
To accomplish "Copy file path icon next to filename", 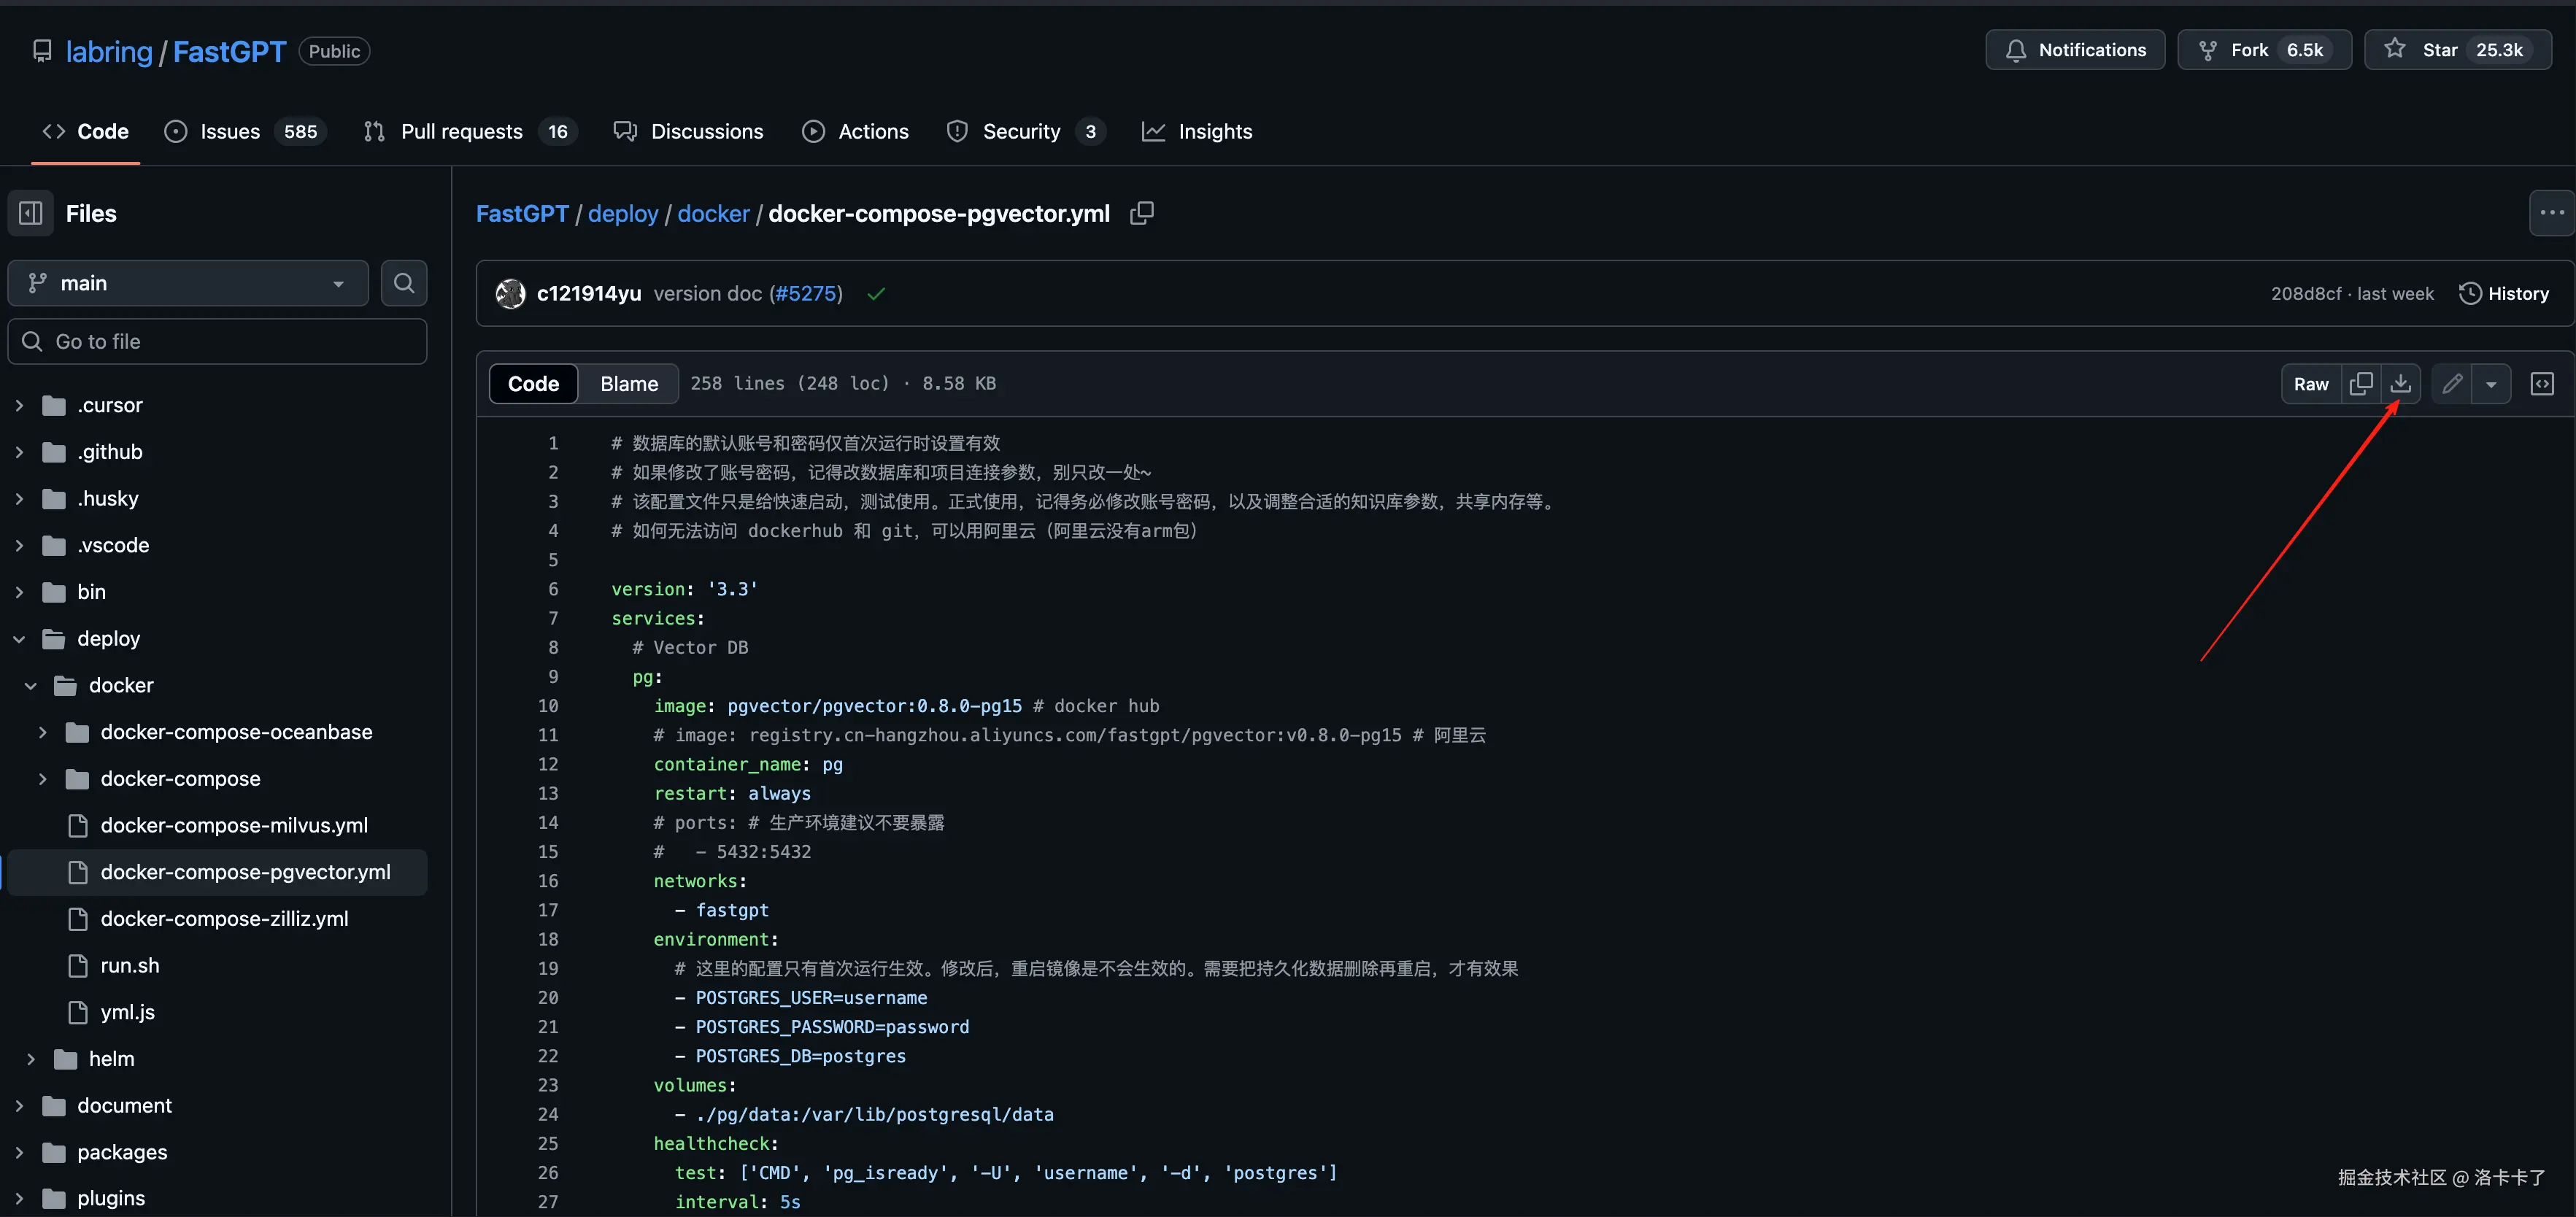I will point(1141,213).
